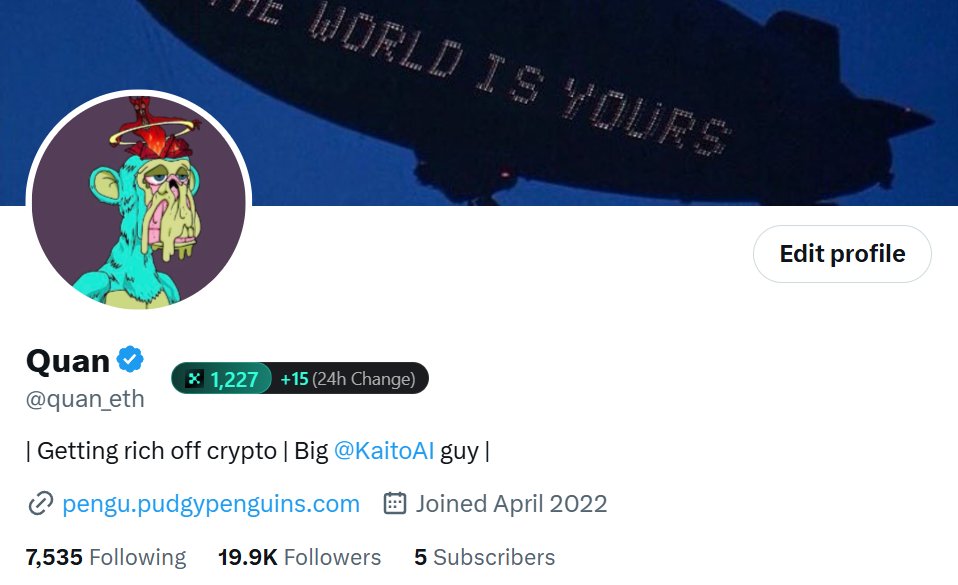Image resolution: width=958 pixels, height=585 pixels.
Task: Open the @KaitoAI mention in bio
Action: pos(384,451)
